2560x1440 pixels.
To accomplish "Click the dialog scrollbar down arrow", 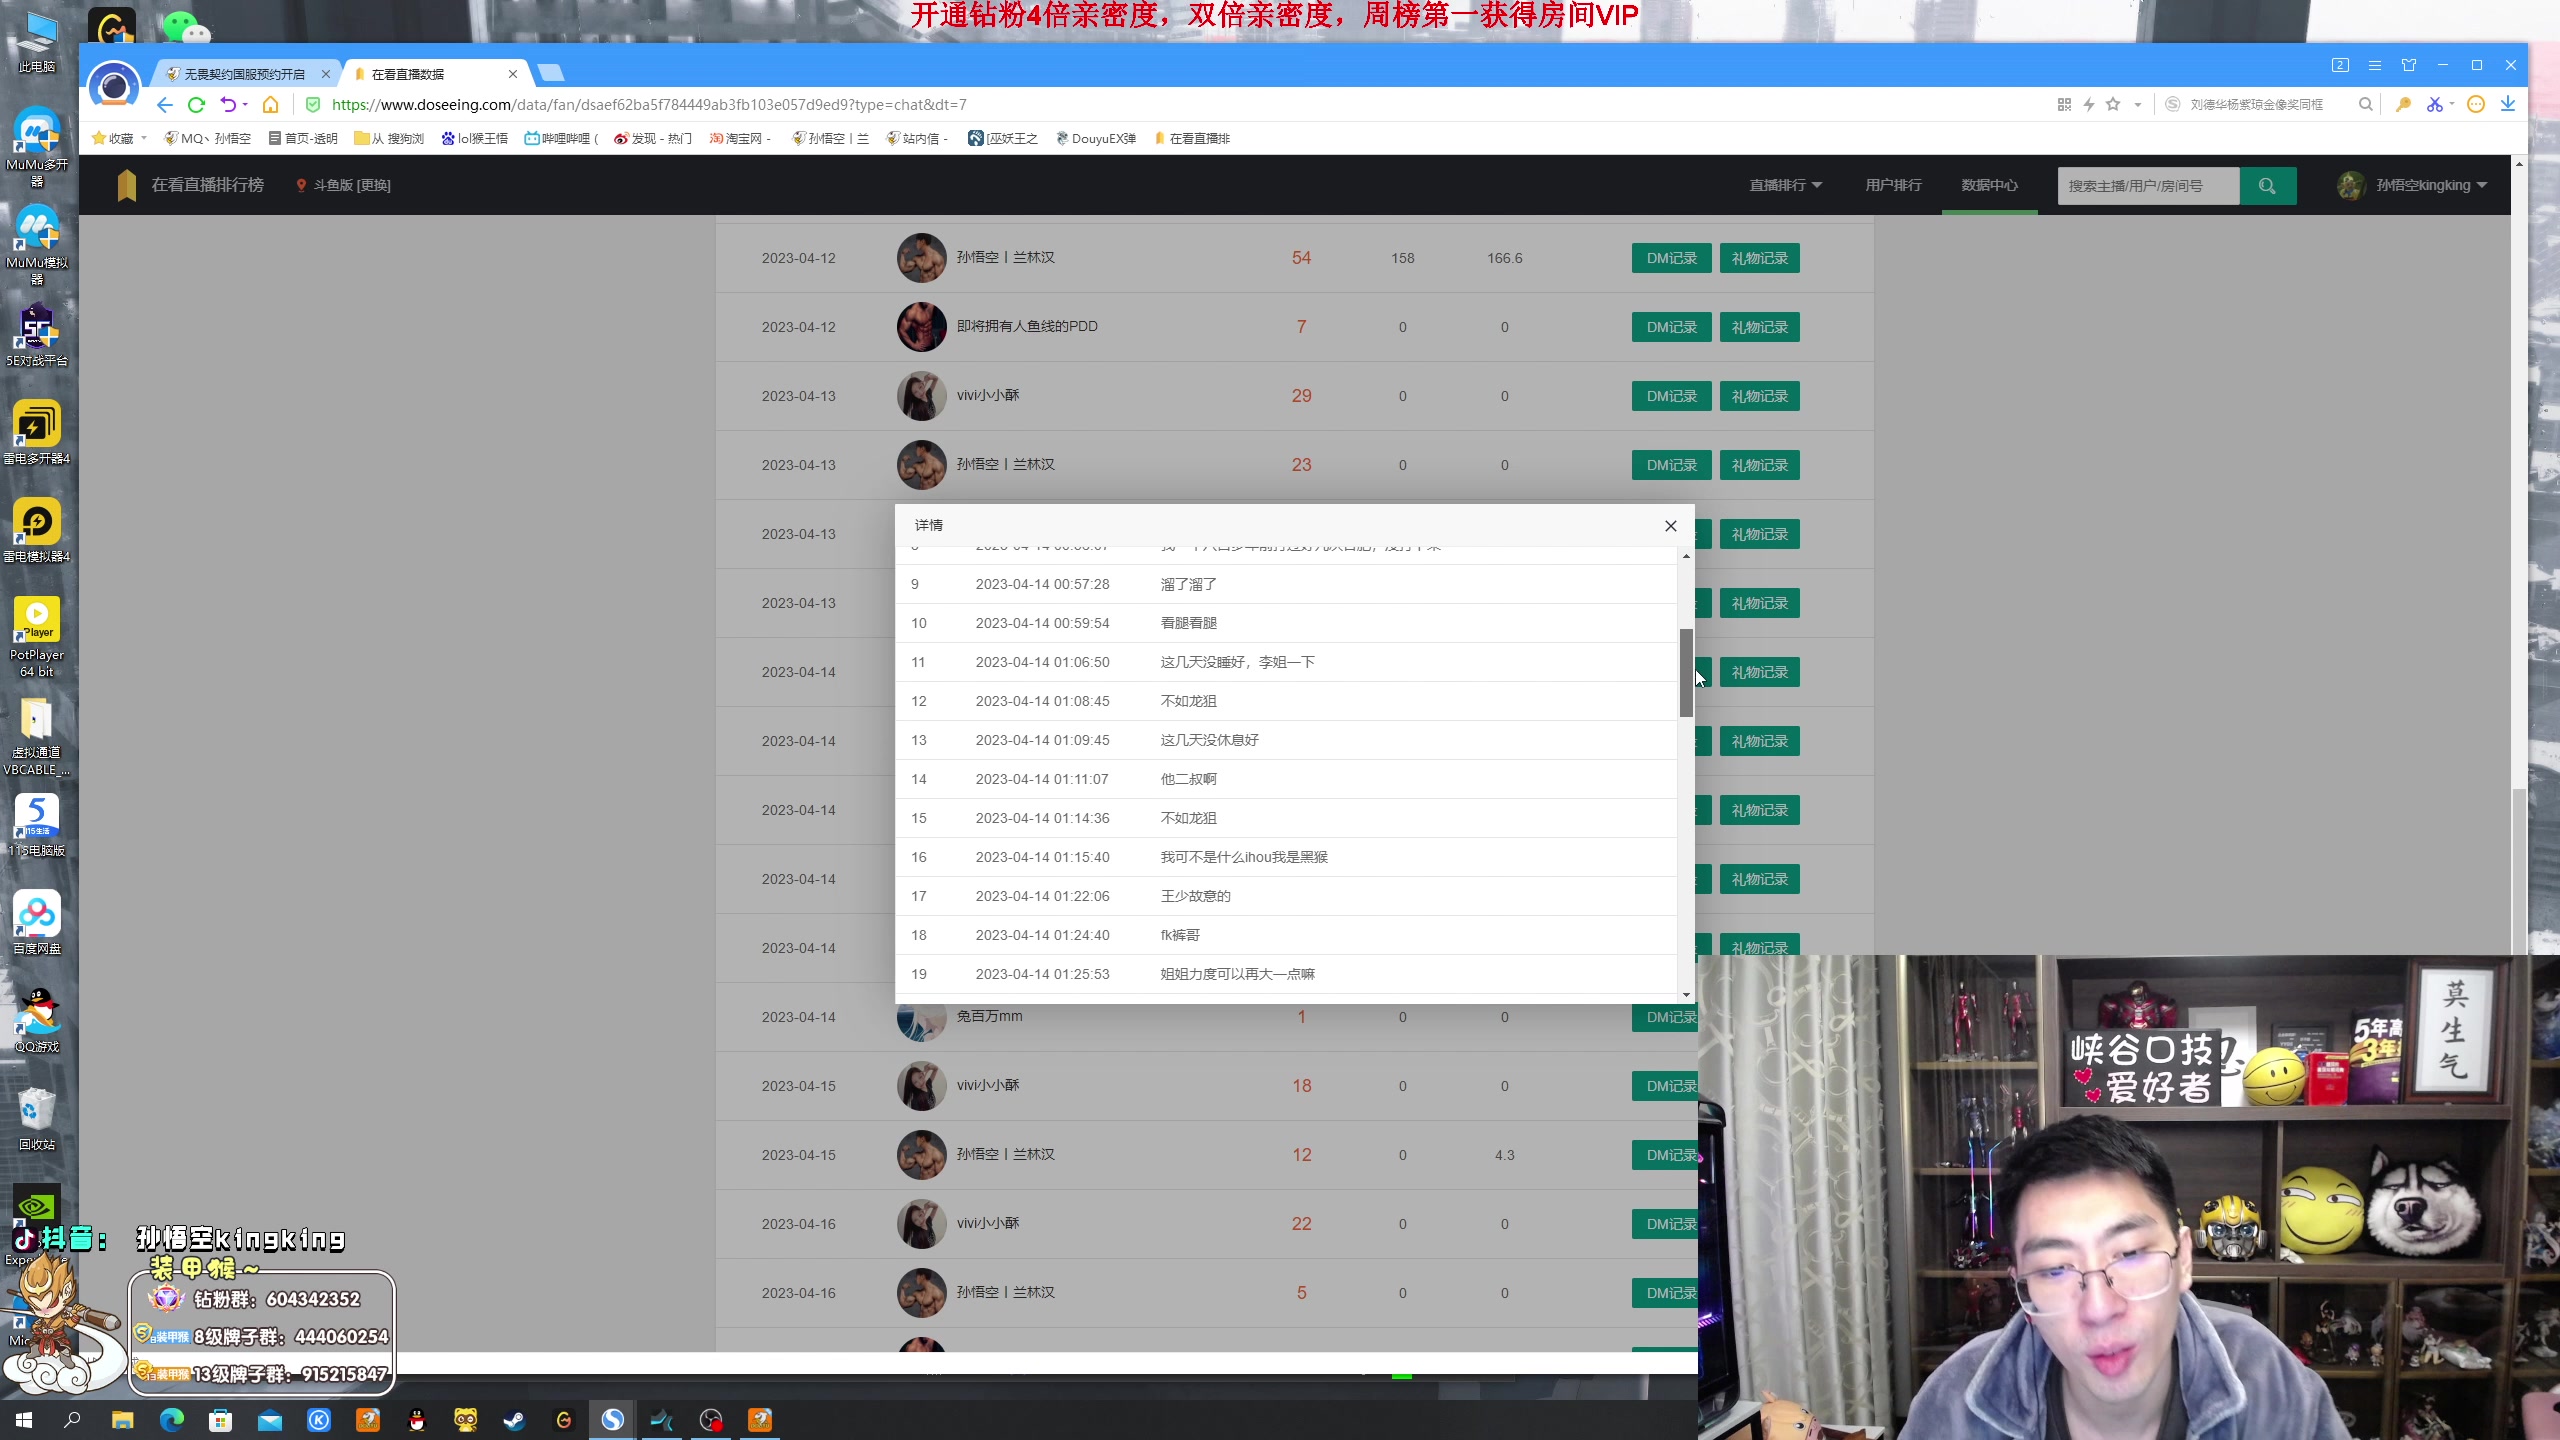I will tap(1686, 995).
